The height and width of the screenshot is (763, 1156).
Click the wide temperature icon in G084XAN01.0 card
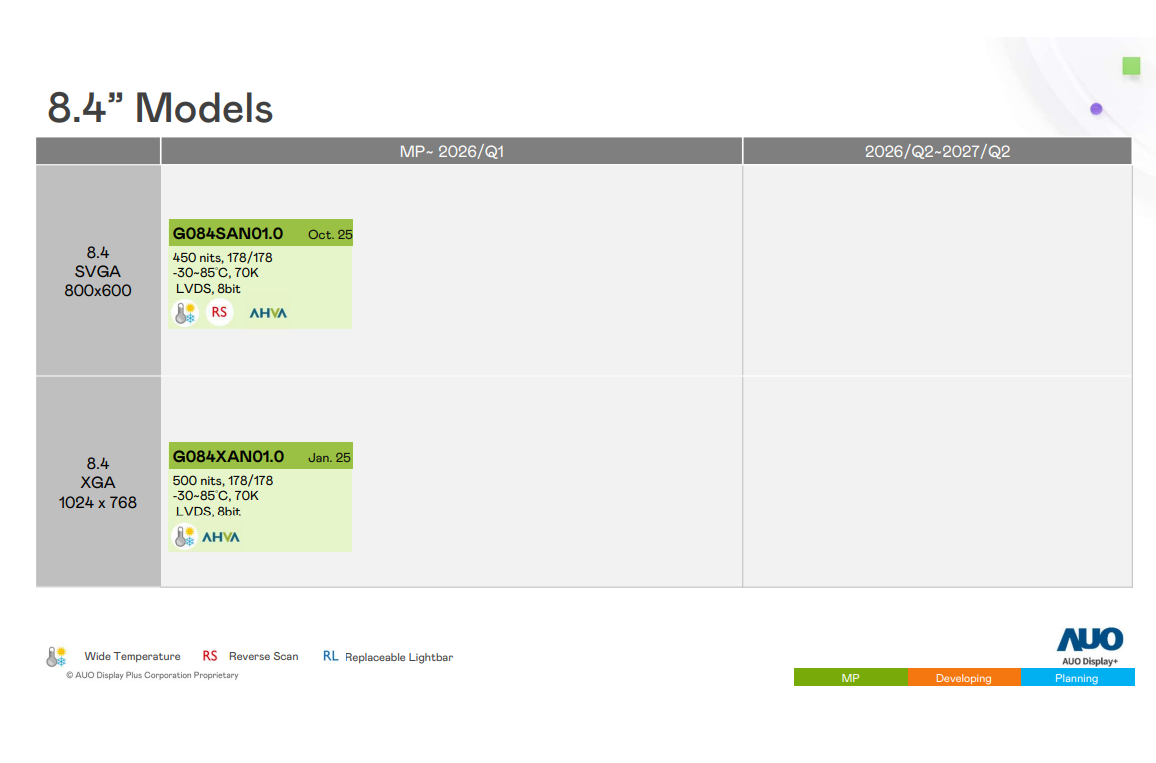(184, 537)
